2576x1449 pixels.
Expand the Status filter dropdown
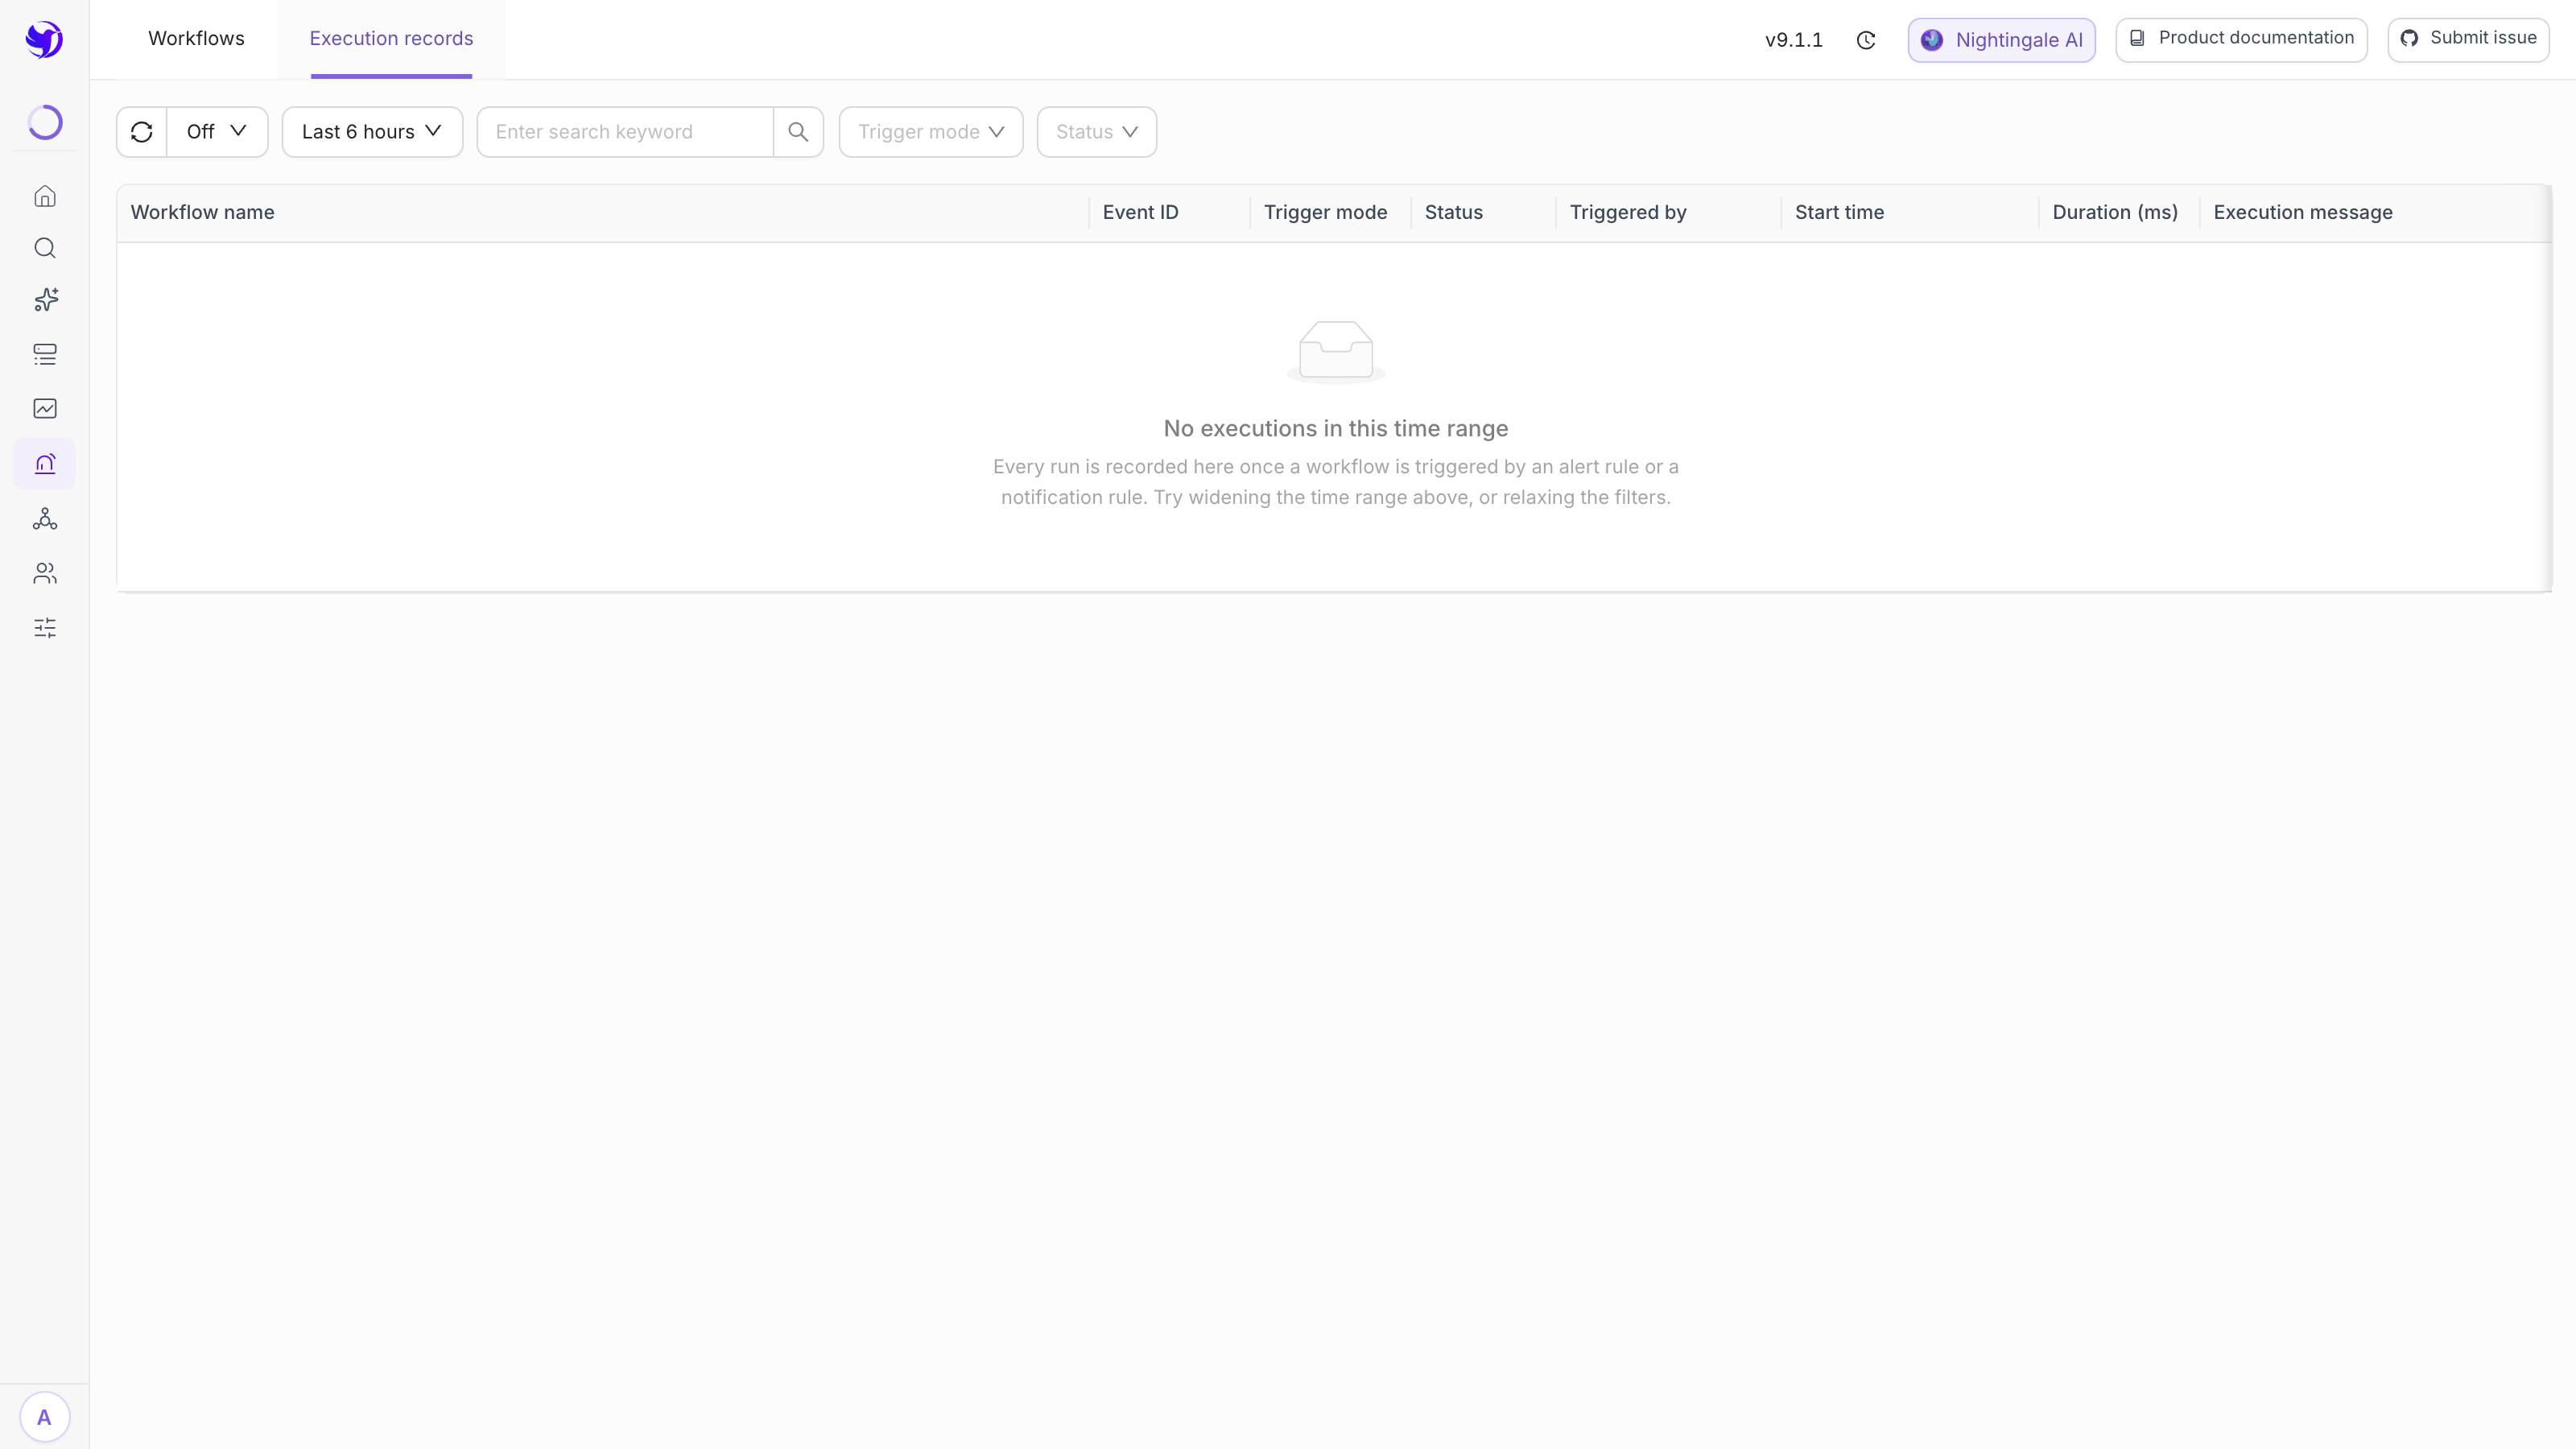tap(1097, 132)
